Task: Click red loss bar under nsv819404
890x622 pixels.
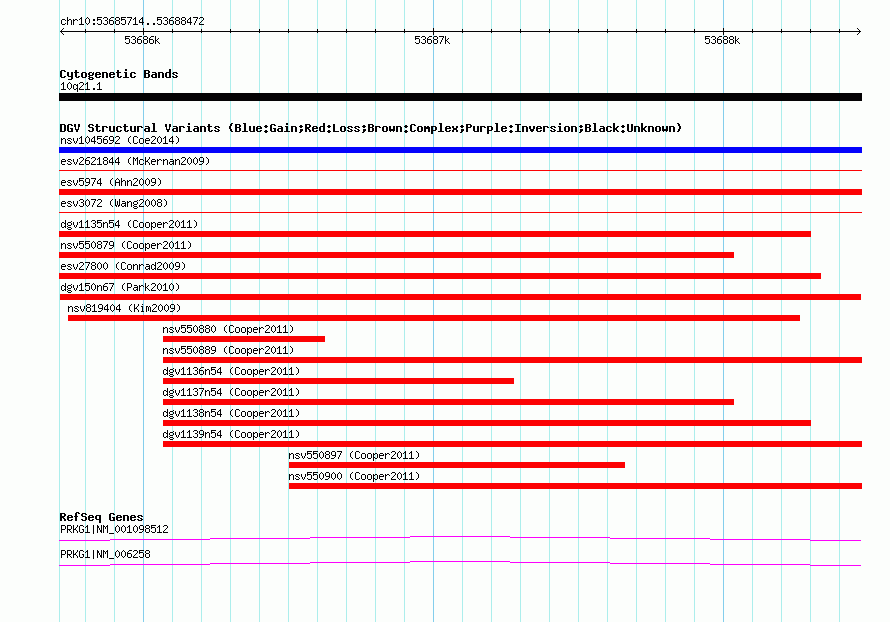Action: point(434,318)
